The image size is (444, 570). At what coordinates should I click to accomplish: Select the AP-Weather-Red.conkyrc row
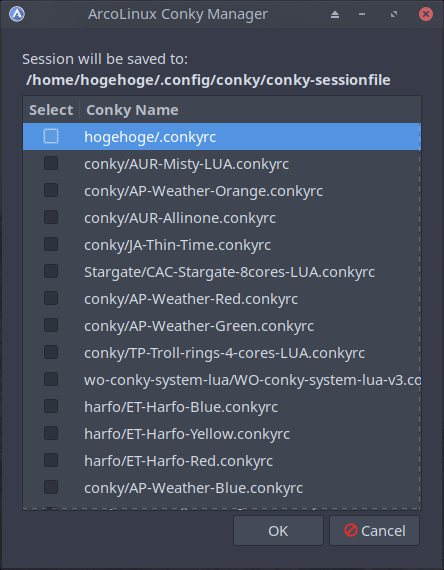222,299
